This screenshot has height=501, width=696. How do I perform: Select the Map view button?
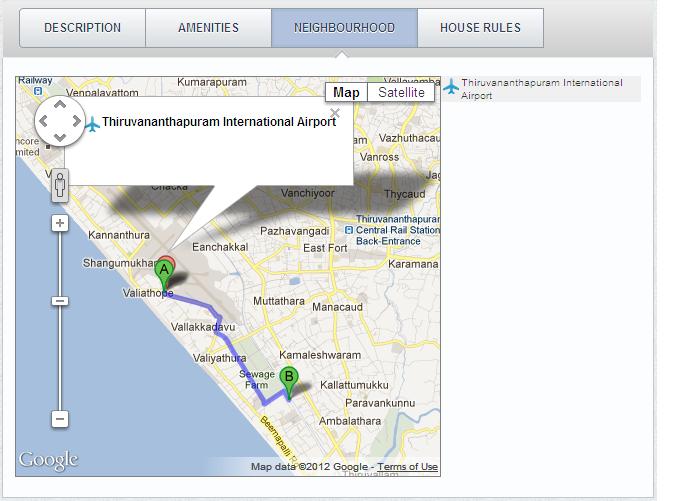pos(346,92)
